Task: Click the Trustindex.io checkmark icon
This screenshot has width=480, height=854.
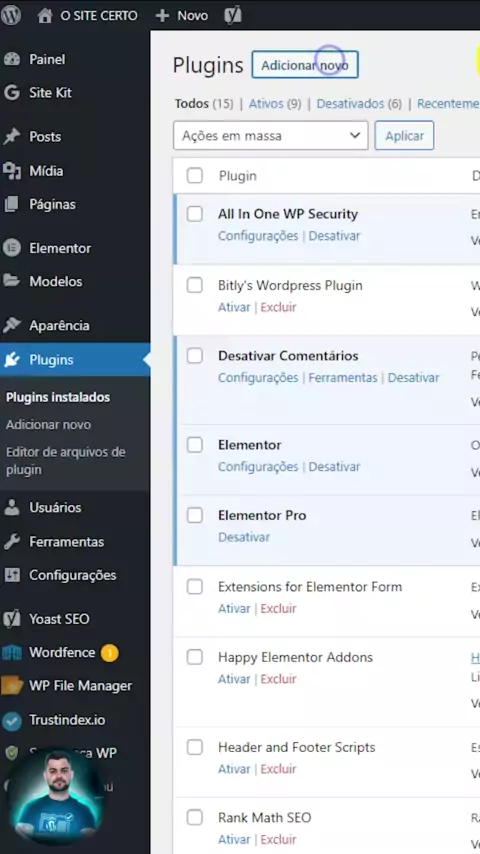Action: click(x=11, y=721)
